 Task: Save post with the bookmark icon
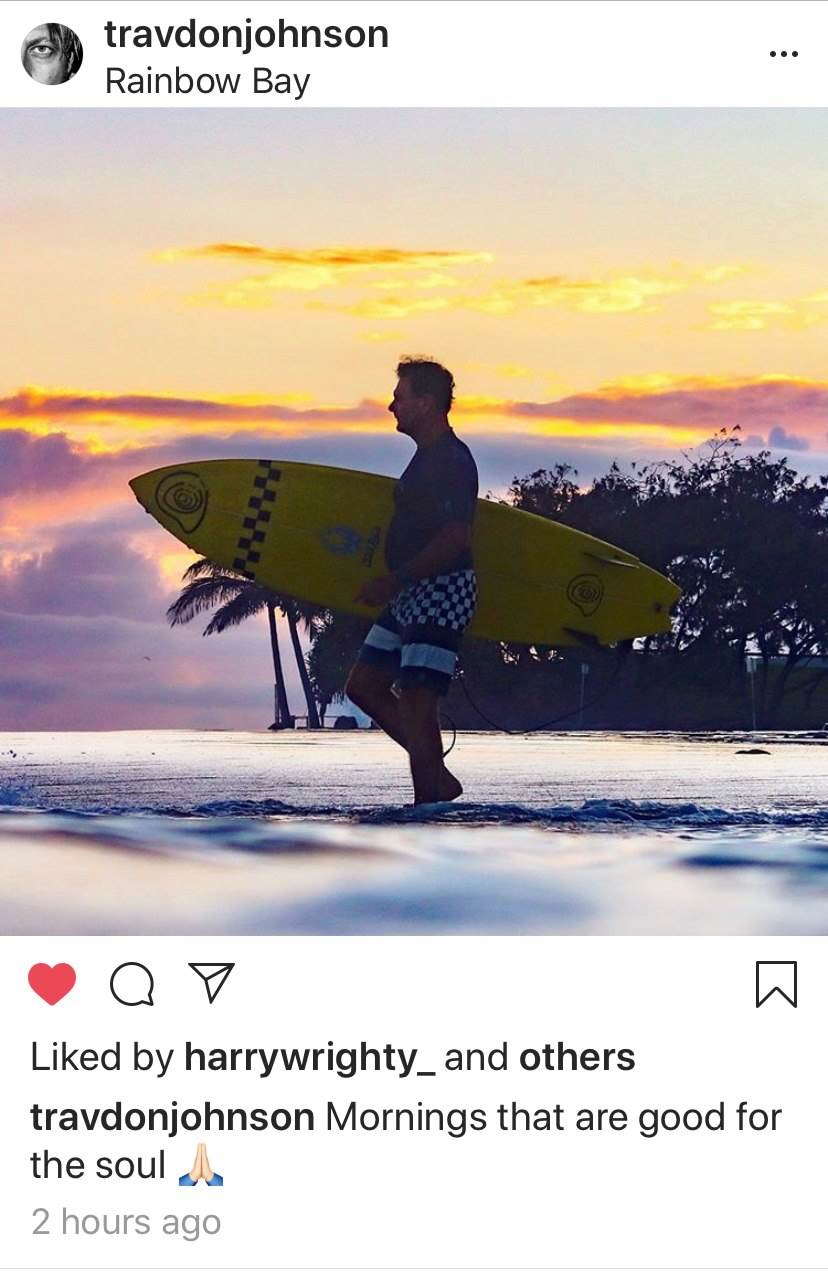pos(776,984)
